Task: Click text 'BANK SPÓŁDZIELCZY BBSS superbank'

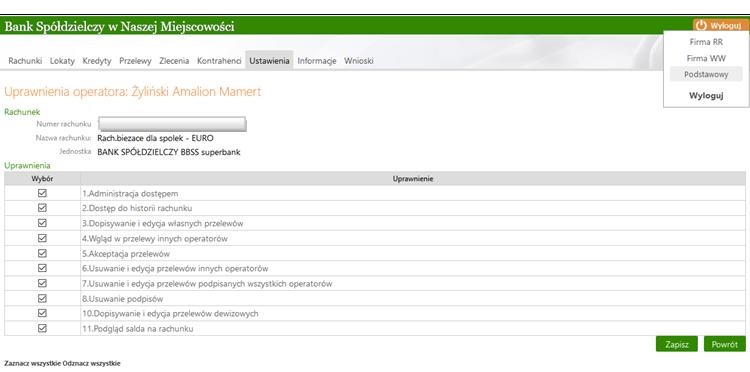Action: (169, 153)
